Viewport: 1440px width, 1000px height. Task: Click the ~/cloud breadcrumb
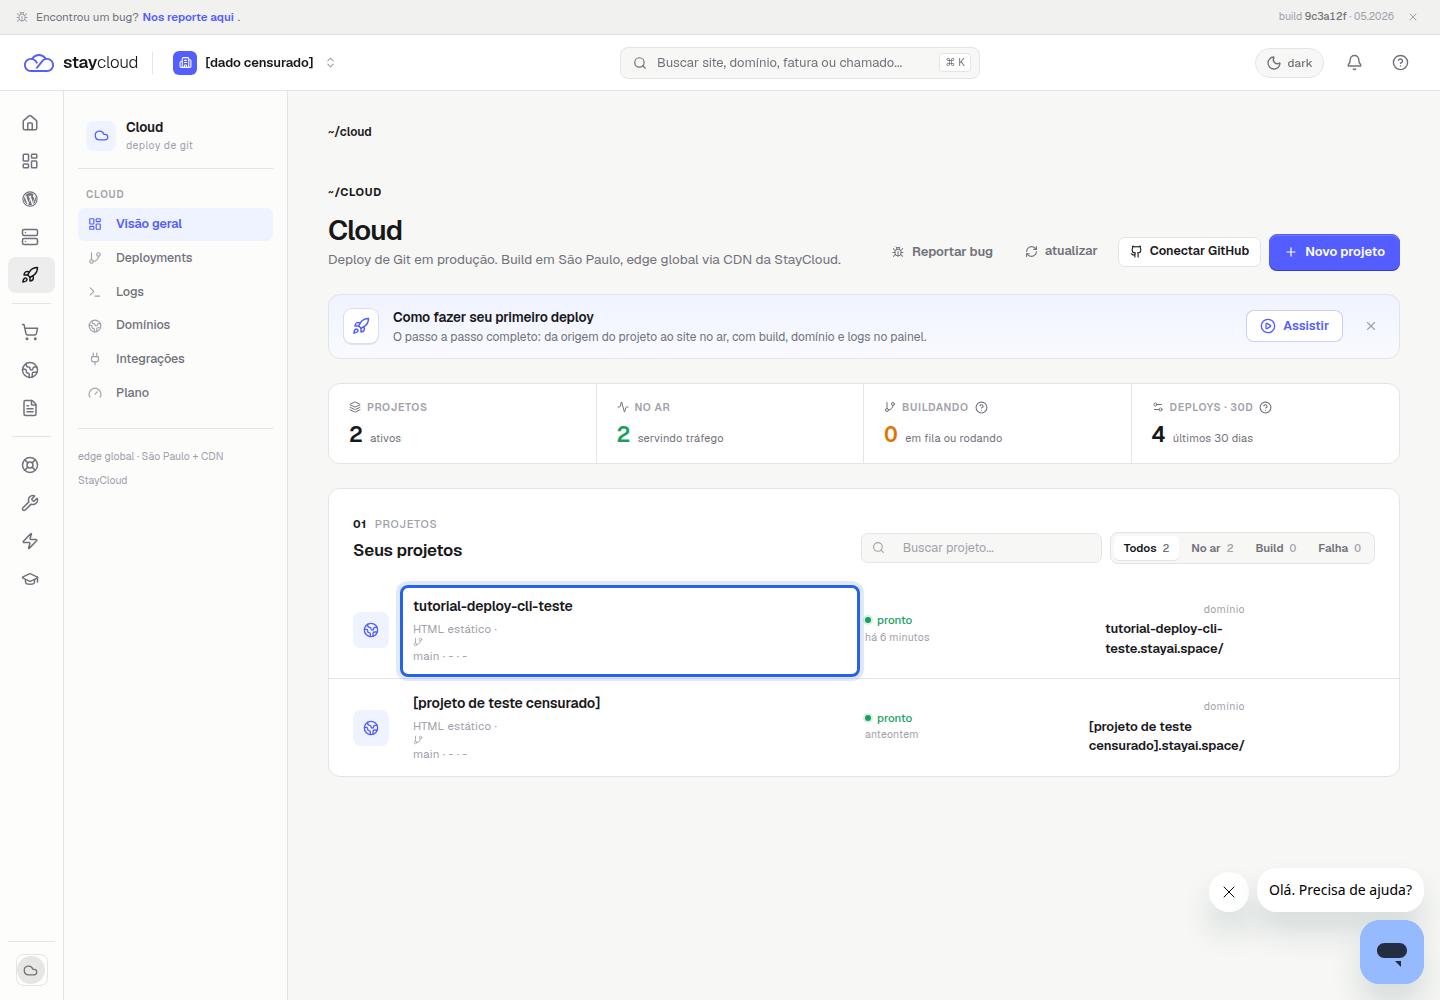(x=349, y=132)
